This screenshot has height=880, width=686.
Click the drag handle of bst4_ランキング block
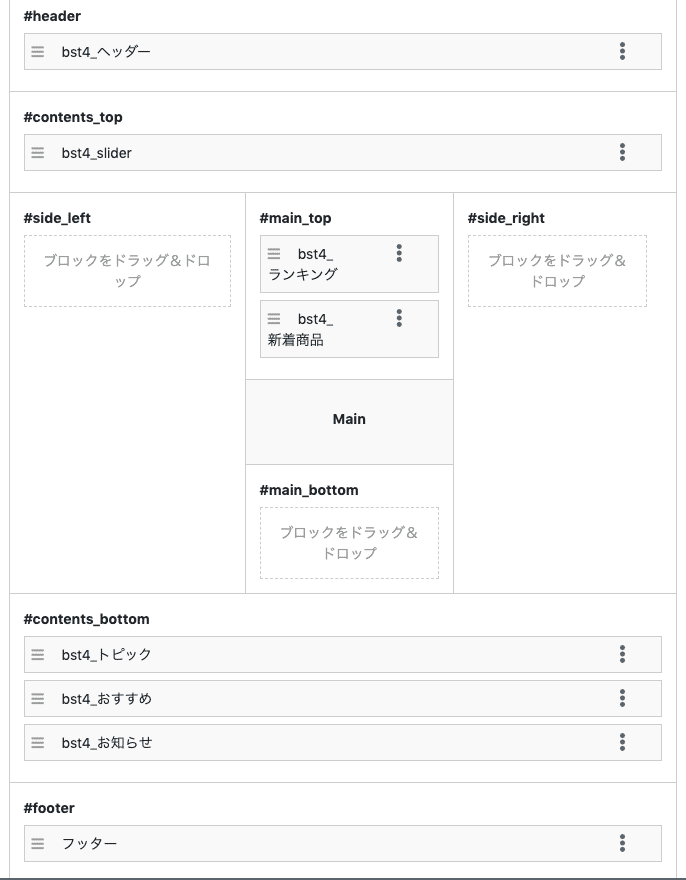point(274,253)
